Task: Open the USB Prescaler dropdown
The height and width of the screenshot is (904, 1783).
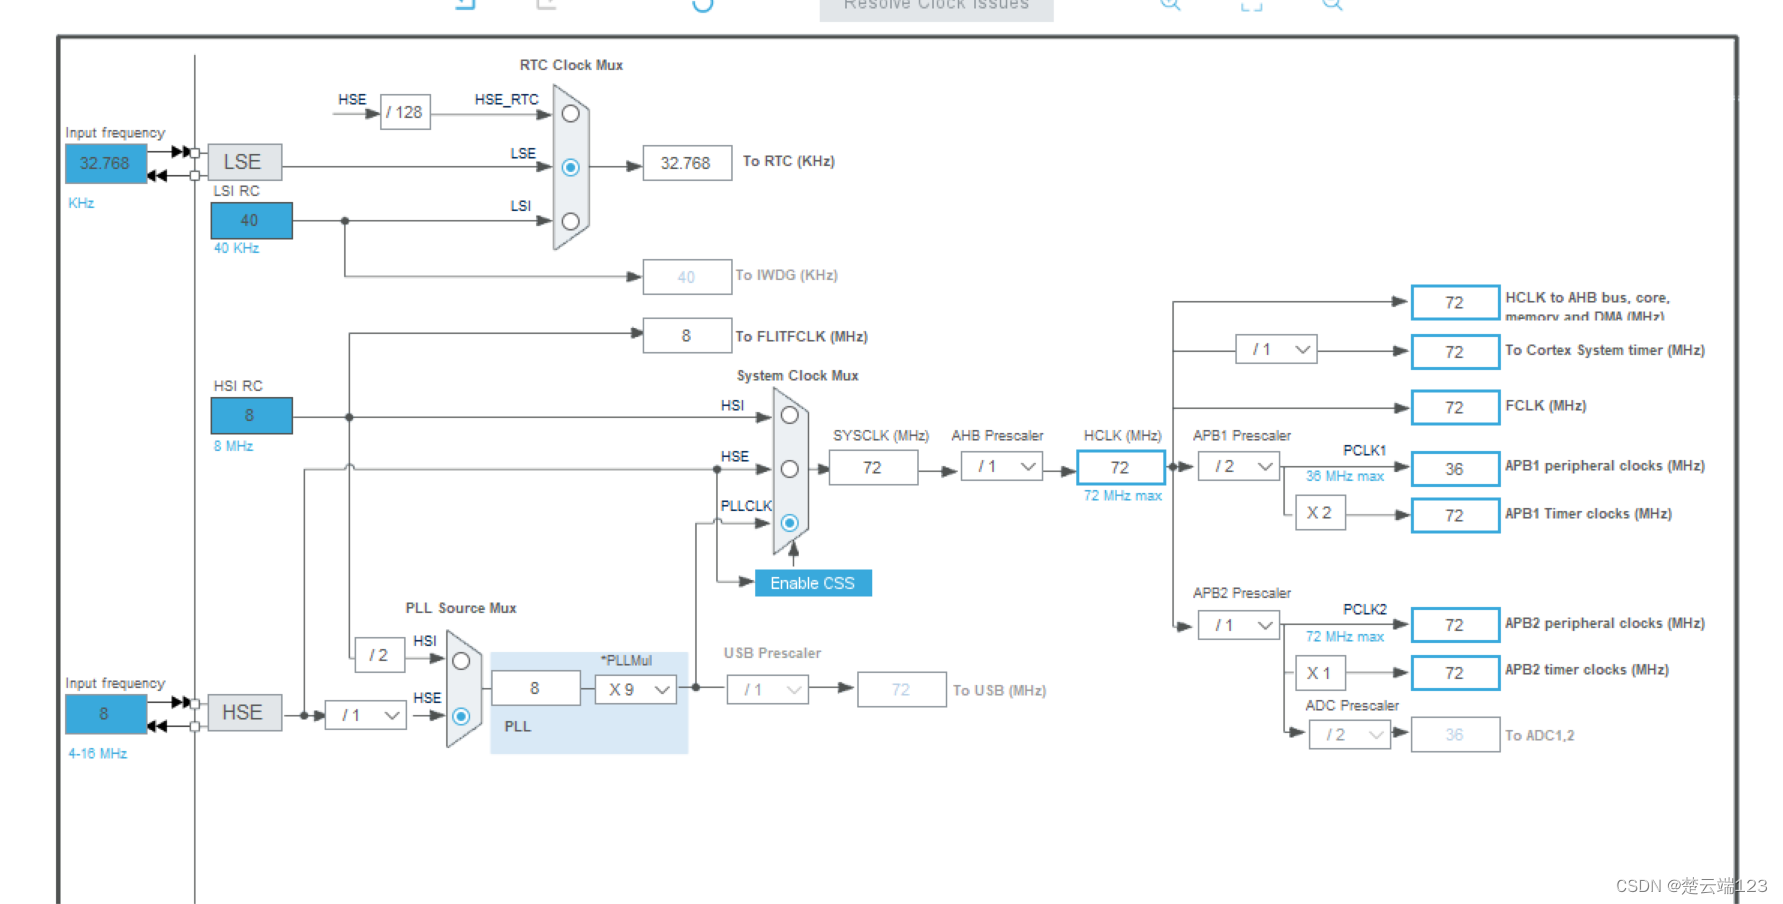Action: [768, 690]
